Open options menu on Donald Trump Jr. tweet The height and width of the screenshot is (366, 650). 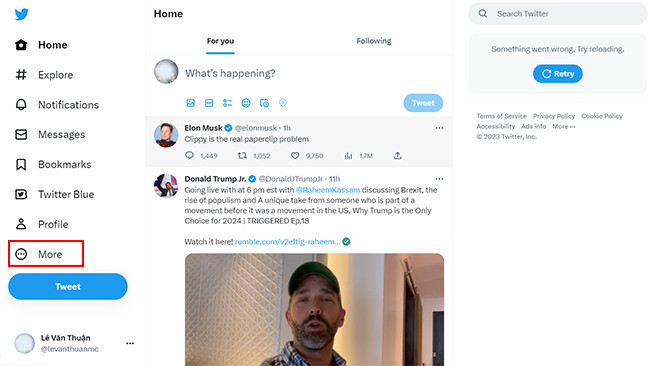click(439, 179)
